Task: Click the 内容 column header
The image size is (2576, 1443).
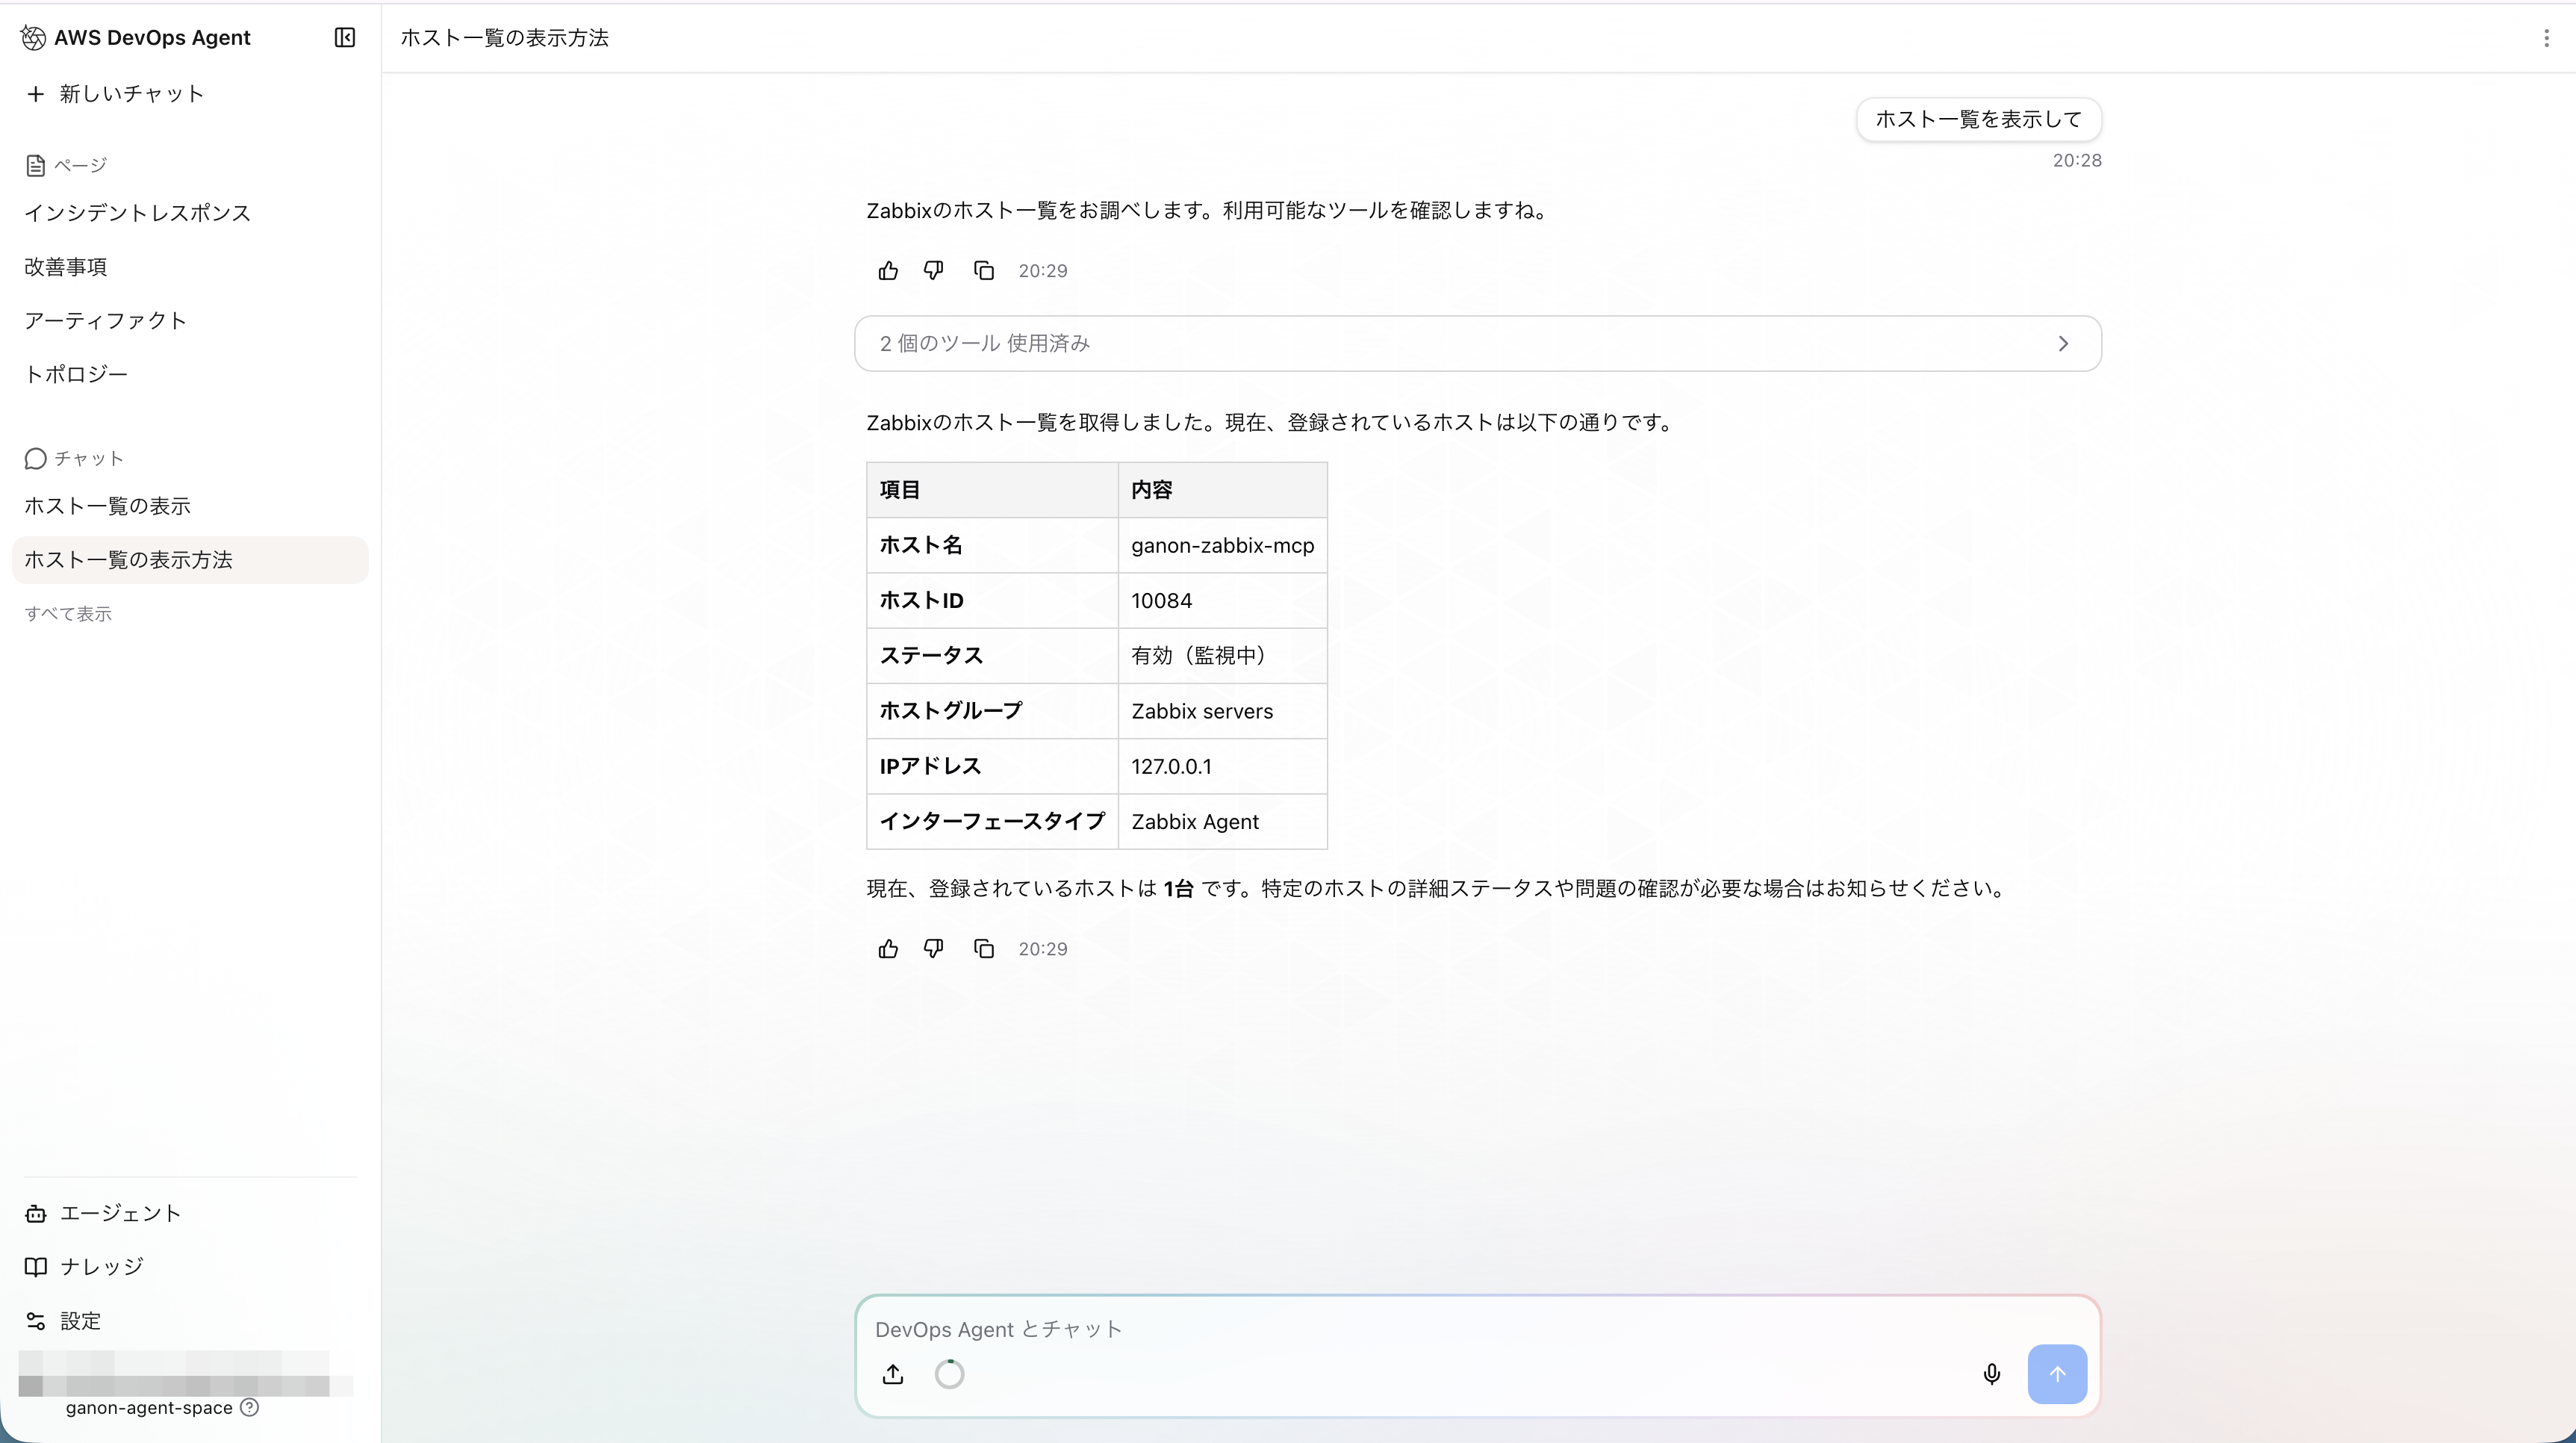Action: click(1222, 490)
